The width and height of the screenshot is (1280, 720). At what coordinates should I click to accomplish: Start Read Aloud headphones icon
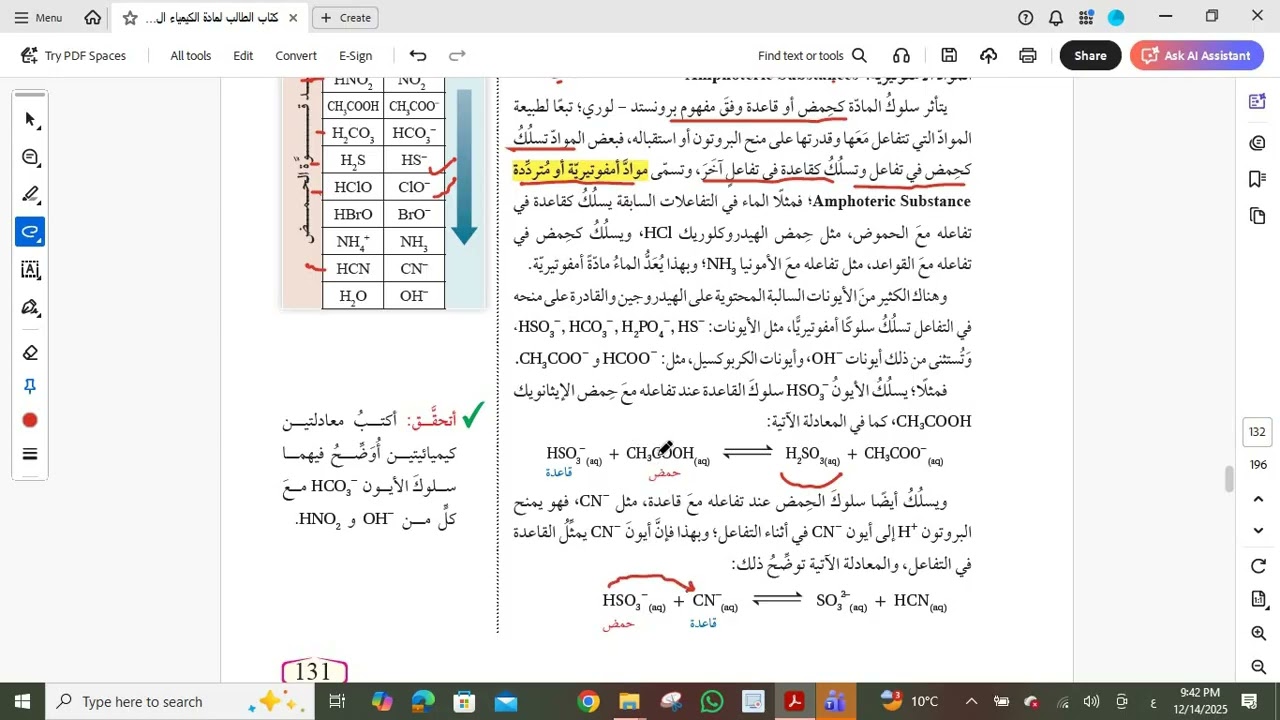[x=901, y=56]
